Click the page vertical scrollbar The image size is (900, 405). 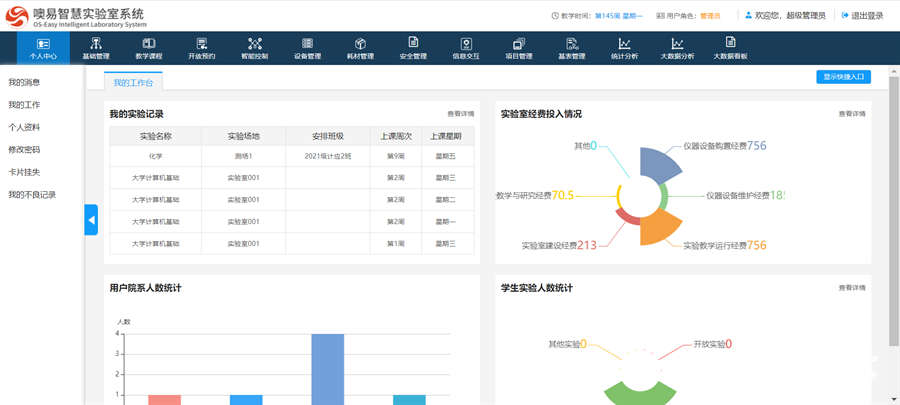click(x=894, y=200)
